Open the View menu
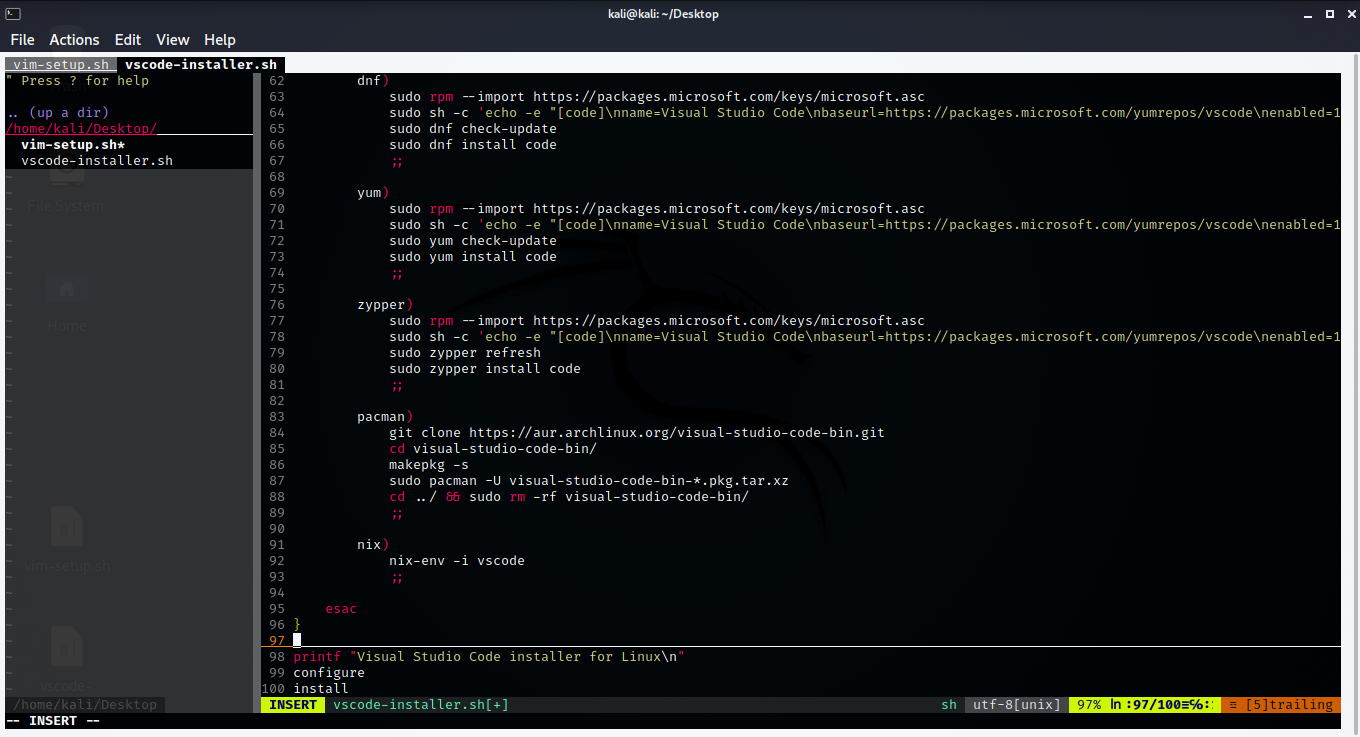 click(x=173, y=40)
